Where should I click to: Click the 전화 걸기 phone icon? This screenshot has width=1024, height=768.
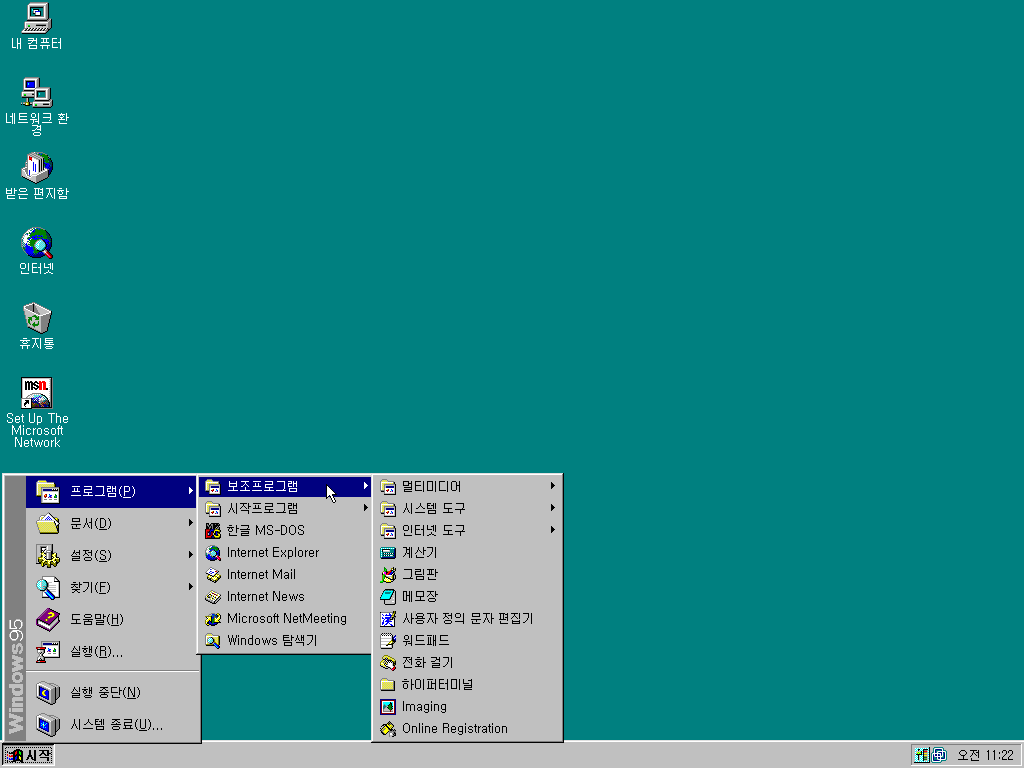(388, 663)
